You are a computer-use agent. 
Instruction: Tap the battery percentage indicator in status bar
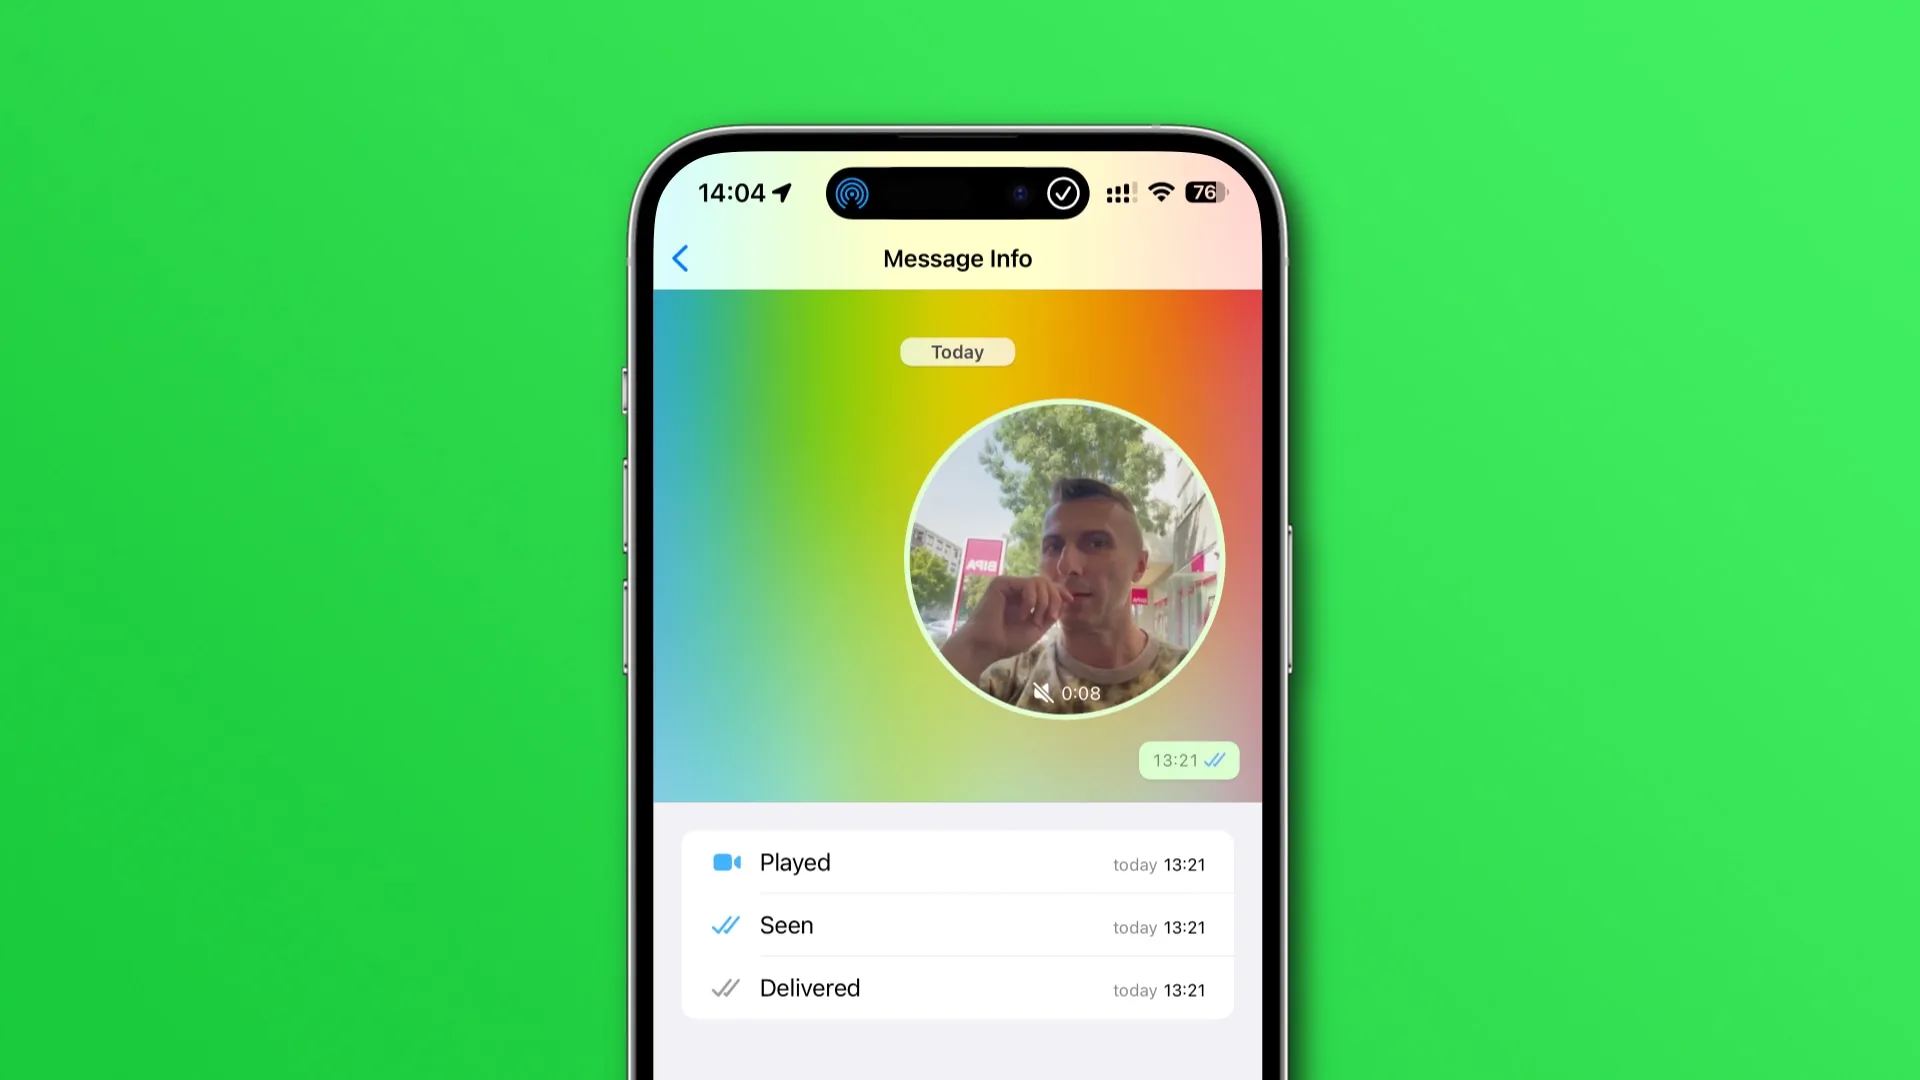pyautogui.click(x=1203, y=193)
